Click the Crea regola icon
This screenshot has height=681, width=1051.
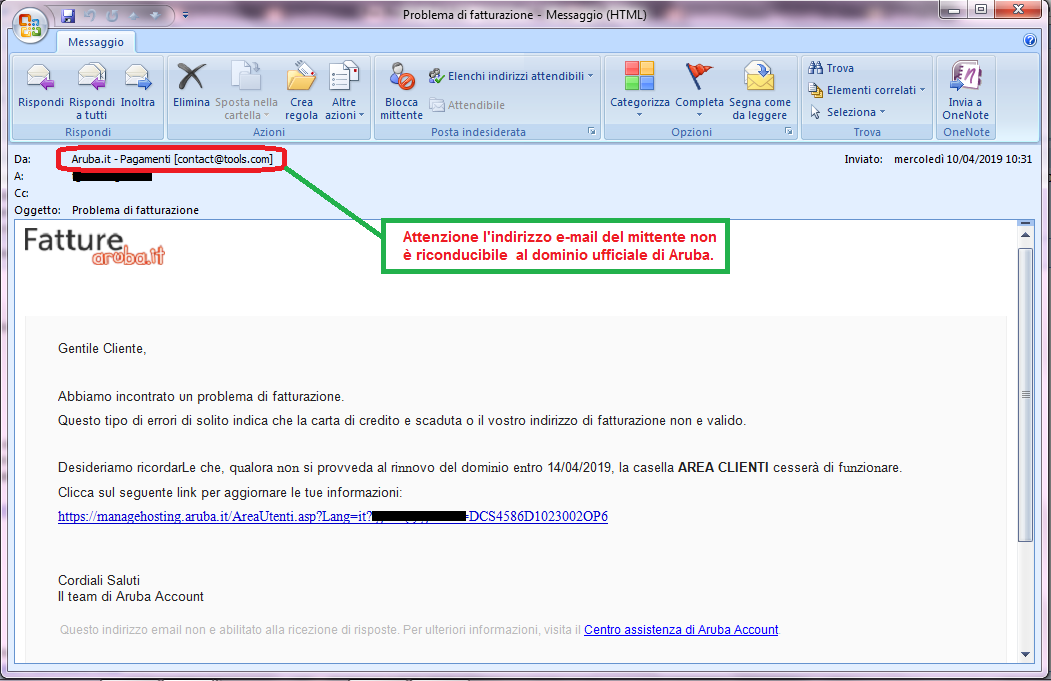point(301,90)
